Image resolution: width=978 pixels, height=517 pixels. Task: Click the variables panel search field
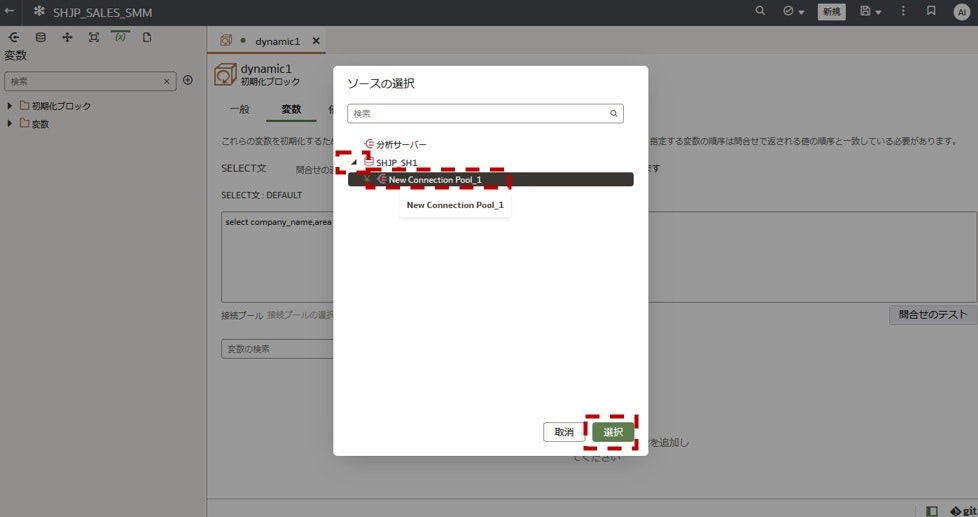(x=90, y=81)
